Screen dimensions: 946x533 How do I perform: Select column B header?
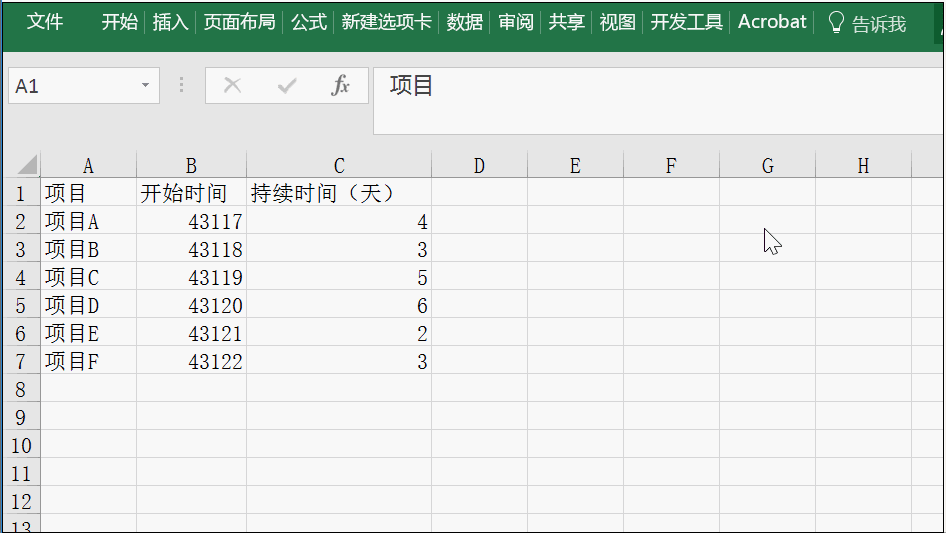[191, 165]
